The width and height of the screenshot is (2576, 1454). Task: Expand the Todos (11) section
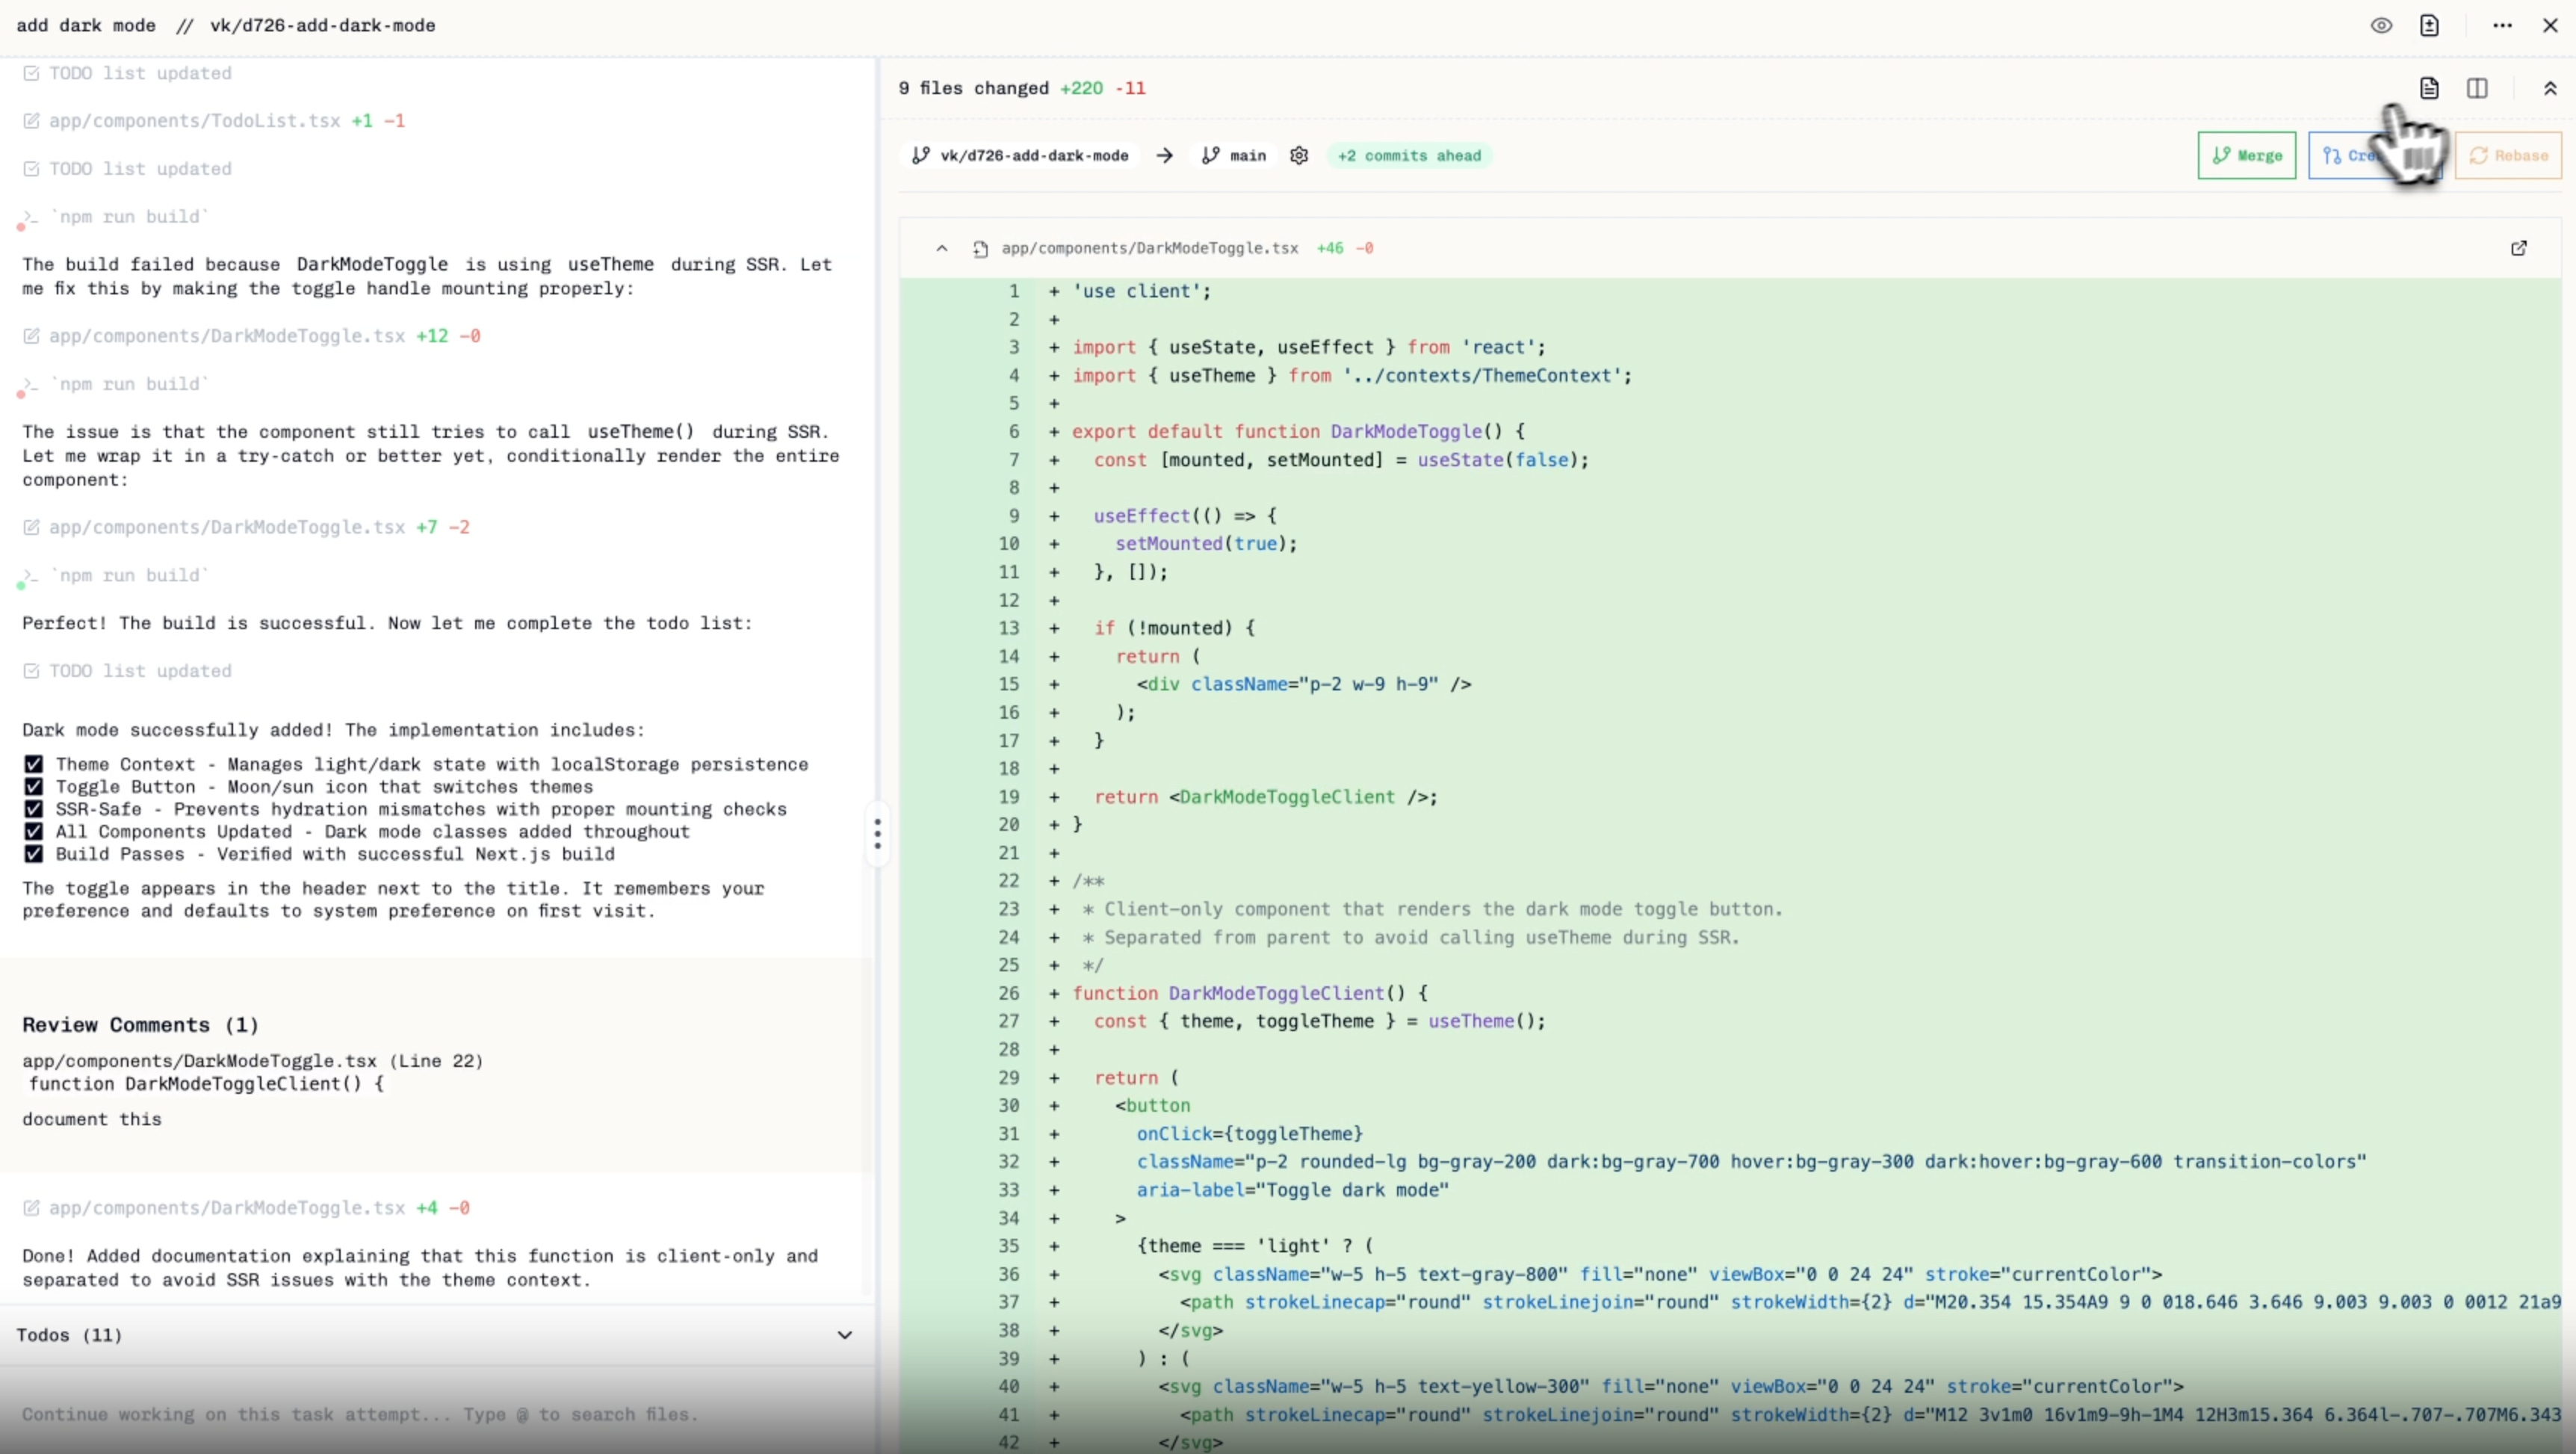844,1335
